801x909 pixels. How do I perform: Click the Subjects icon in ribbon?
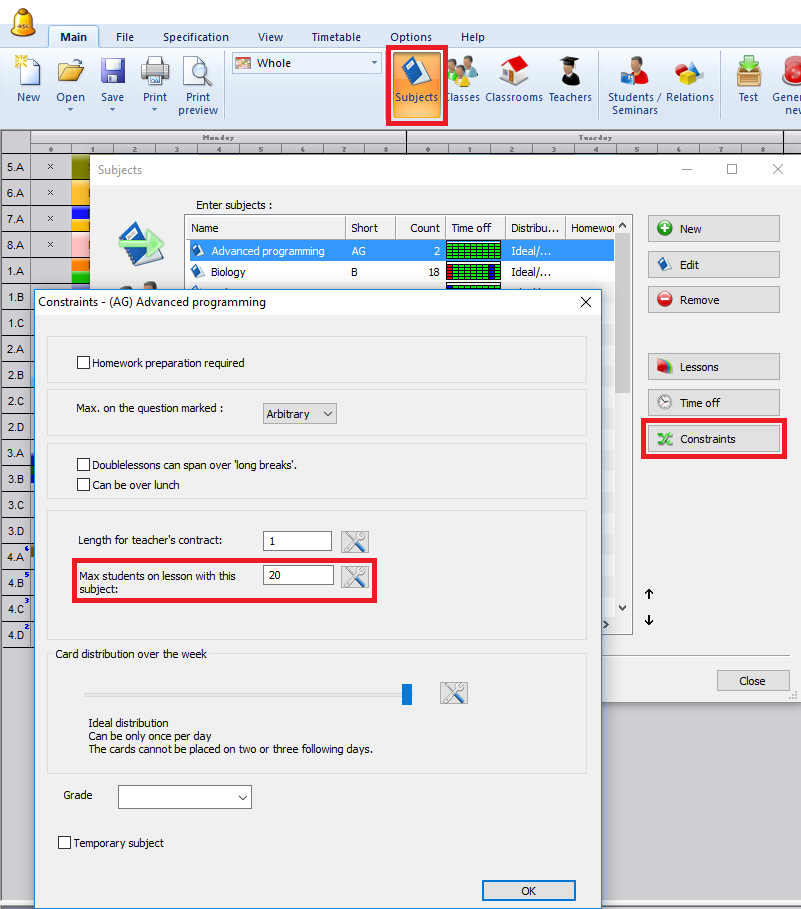click(416, 79)
